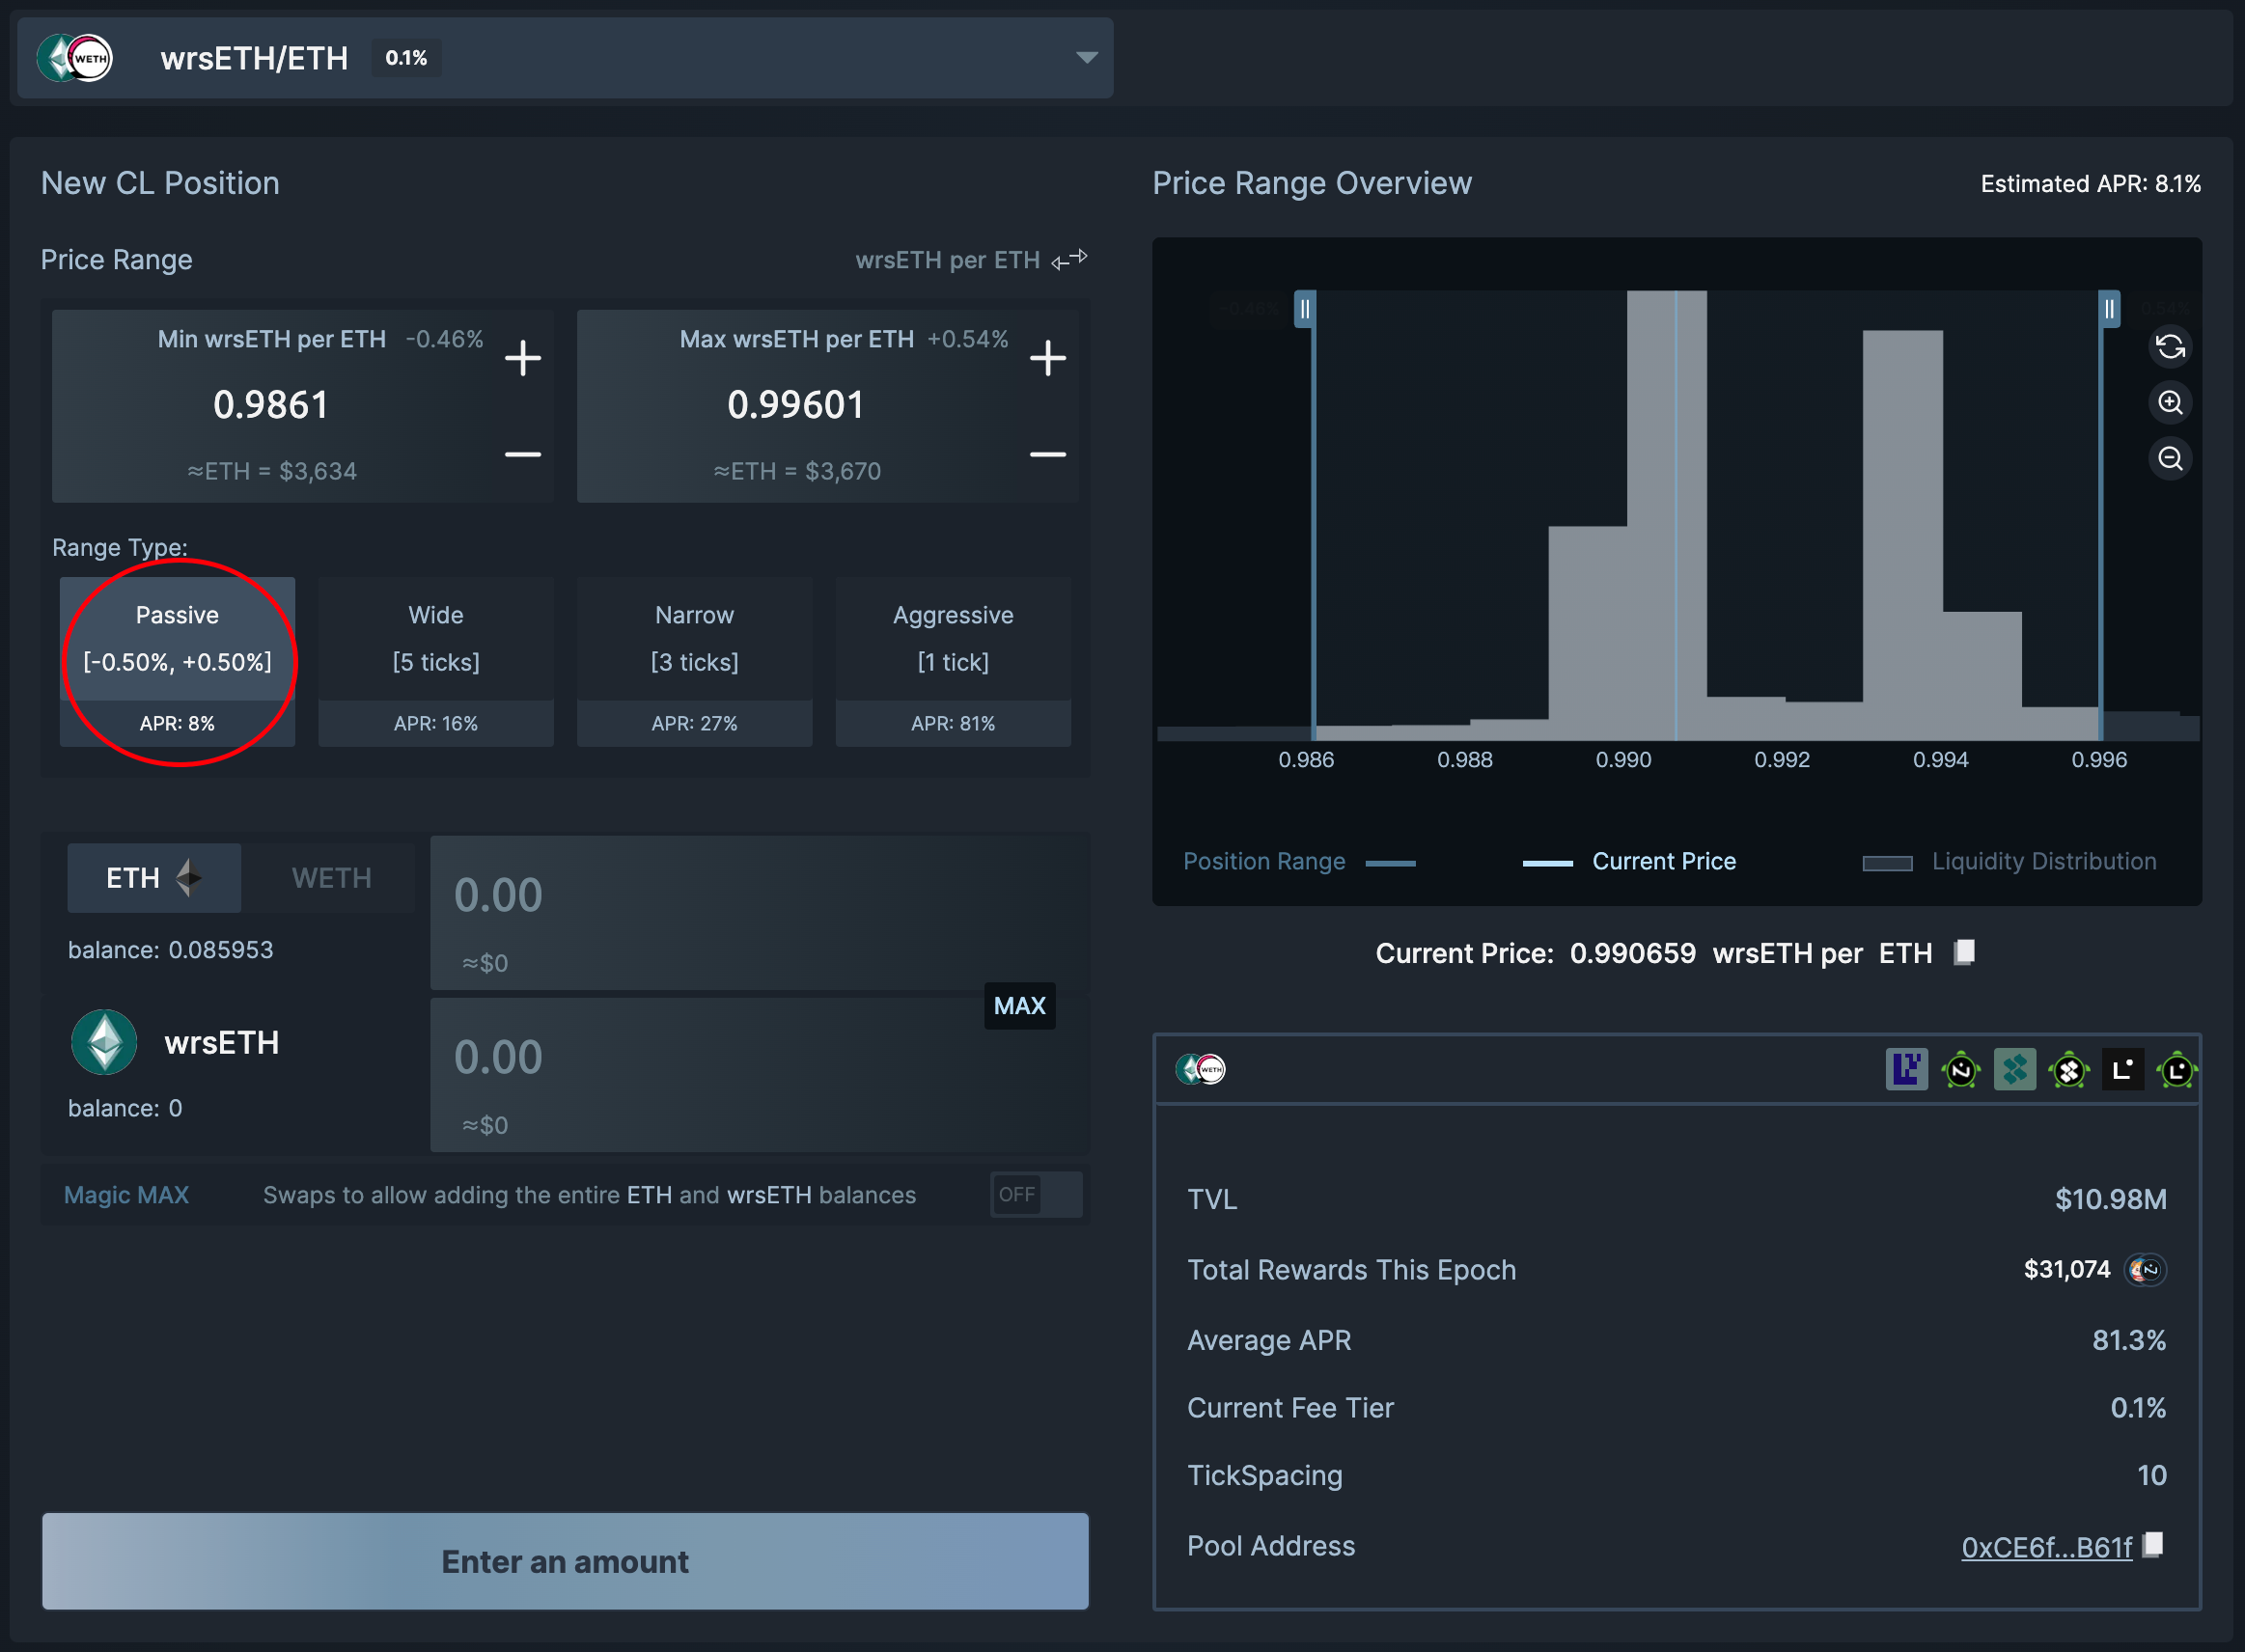2245x1652 pixels.
Task: Click the current price marker line in chart
Action: pos(1676,515)
